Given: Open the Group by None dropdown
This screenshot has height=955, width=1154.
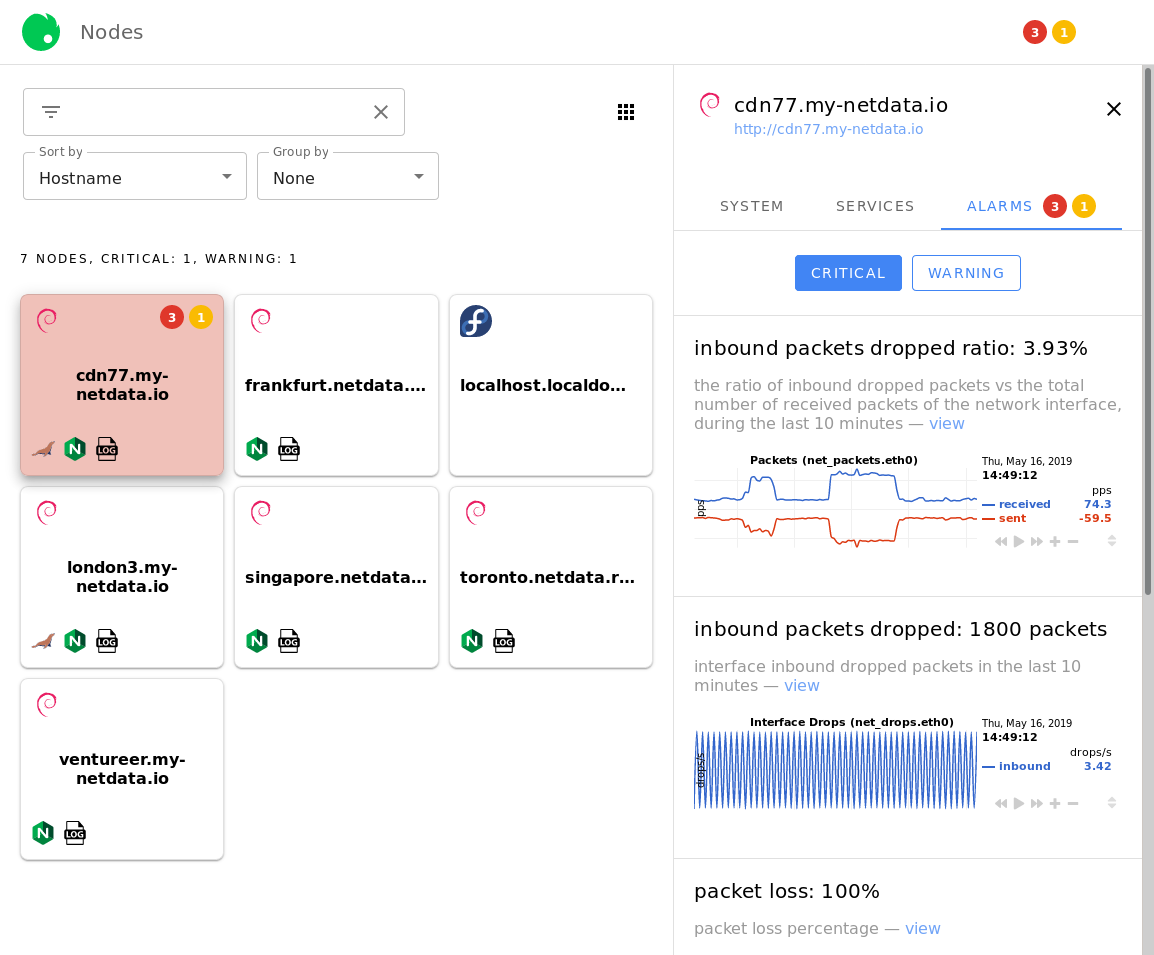Looking at the screenshot, I should pos(348,176).
